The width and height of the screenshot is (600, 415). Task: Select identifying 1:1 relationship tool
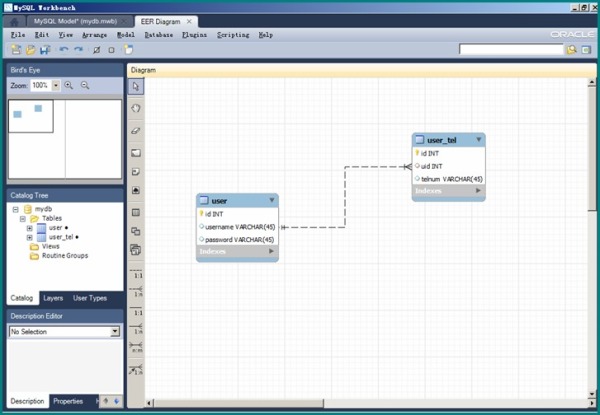pos(136,310)
